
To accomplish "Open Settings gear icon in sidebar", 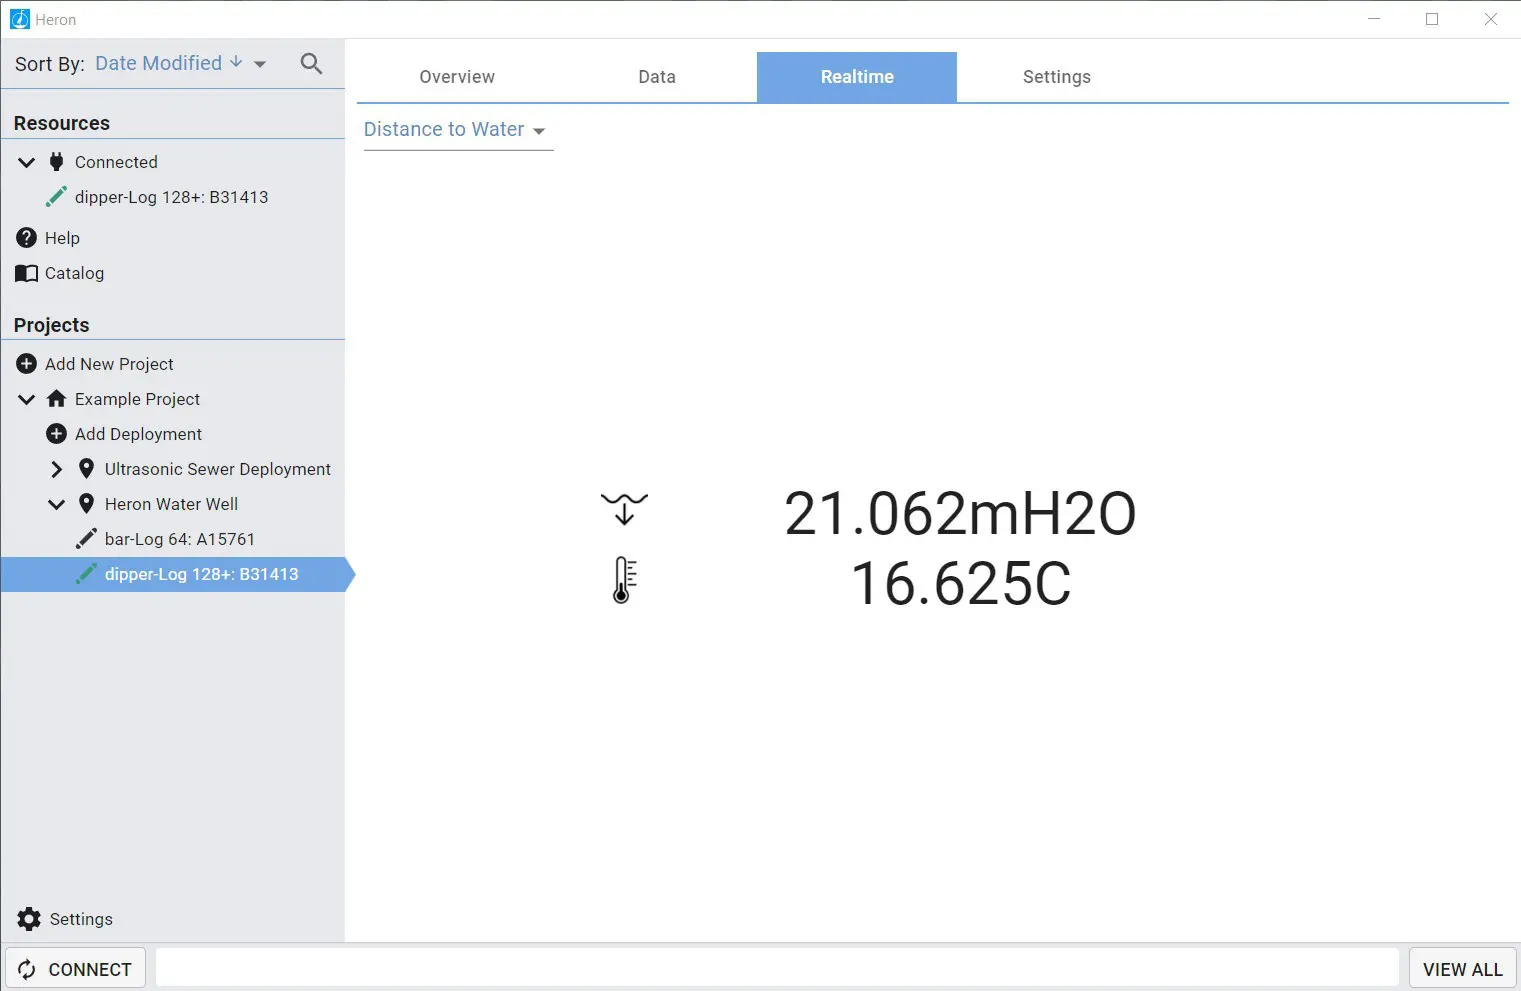I will coord(29,919).
